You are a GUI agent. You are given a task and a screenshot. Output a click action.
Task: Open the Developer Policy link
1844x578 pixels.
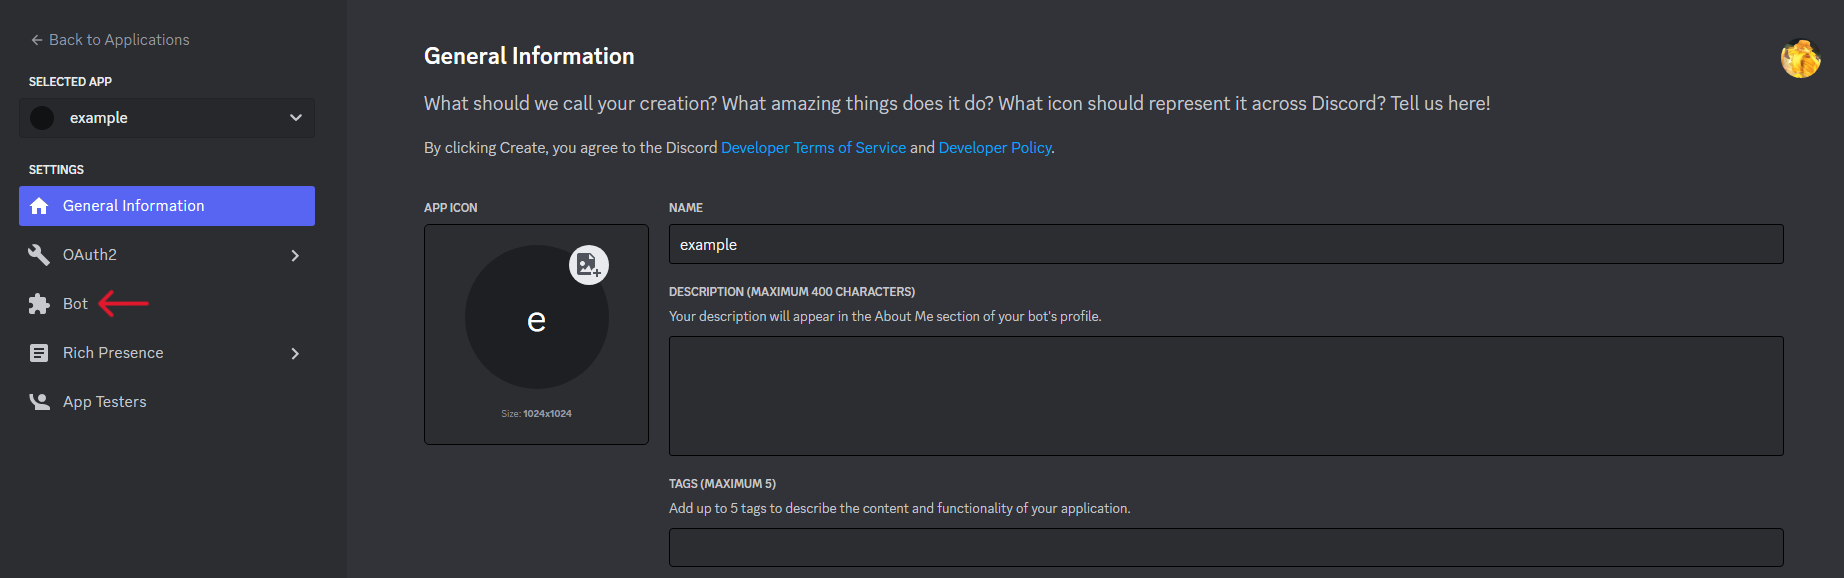tap(994, 147)
